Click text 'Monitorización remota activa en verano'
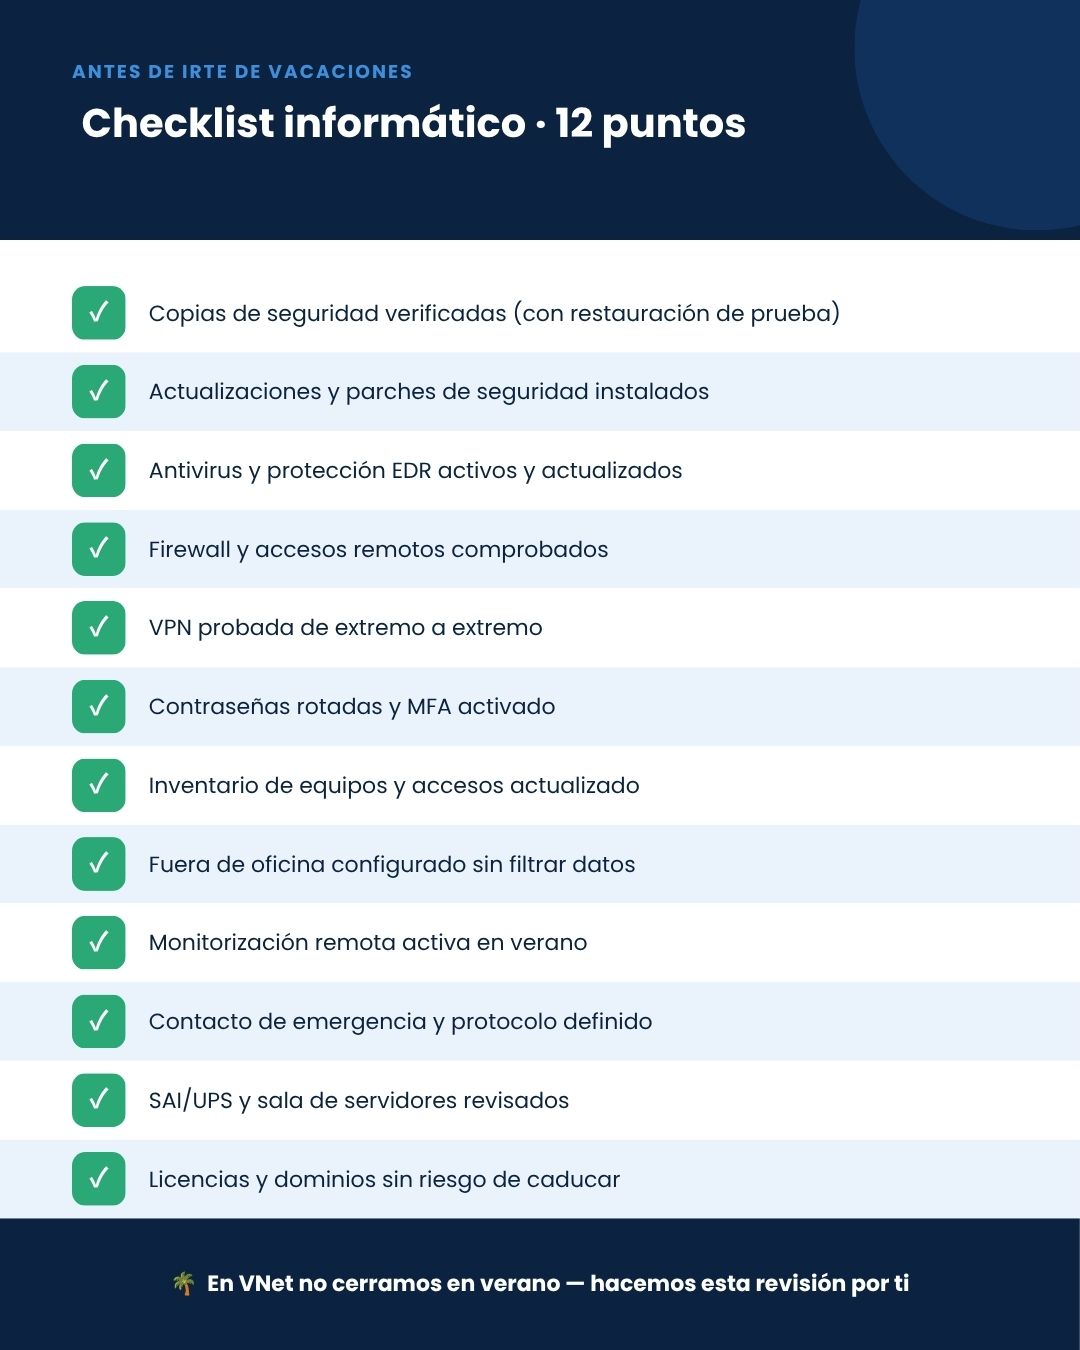Image resolution: width=1080 pixels, height=1350 pixels. coord(368,943)
